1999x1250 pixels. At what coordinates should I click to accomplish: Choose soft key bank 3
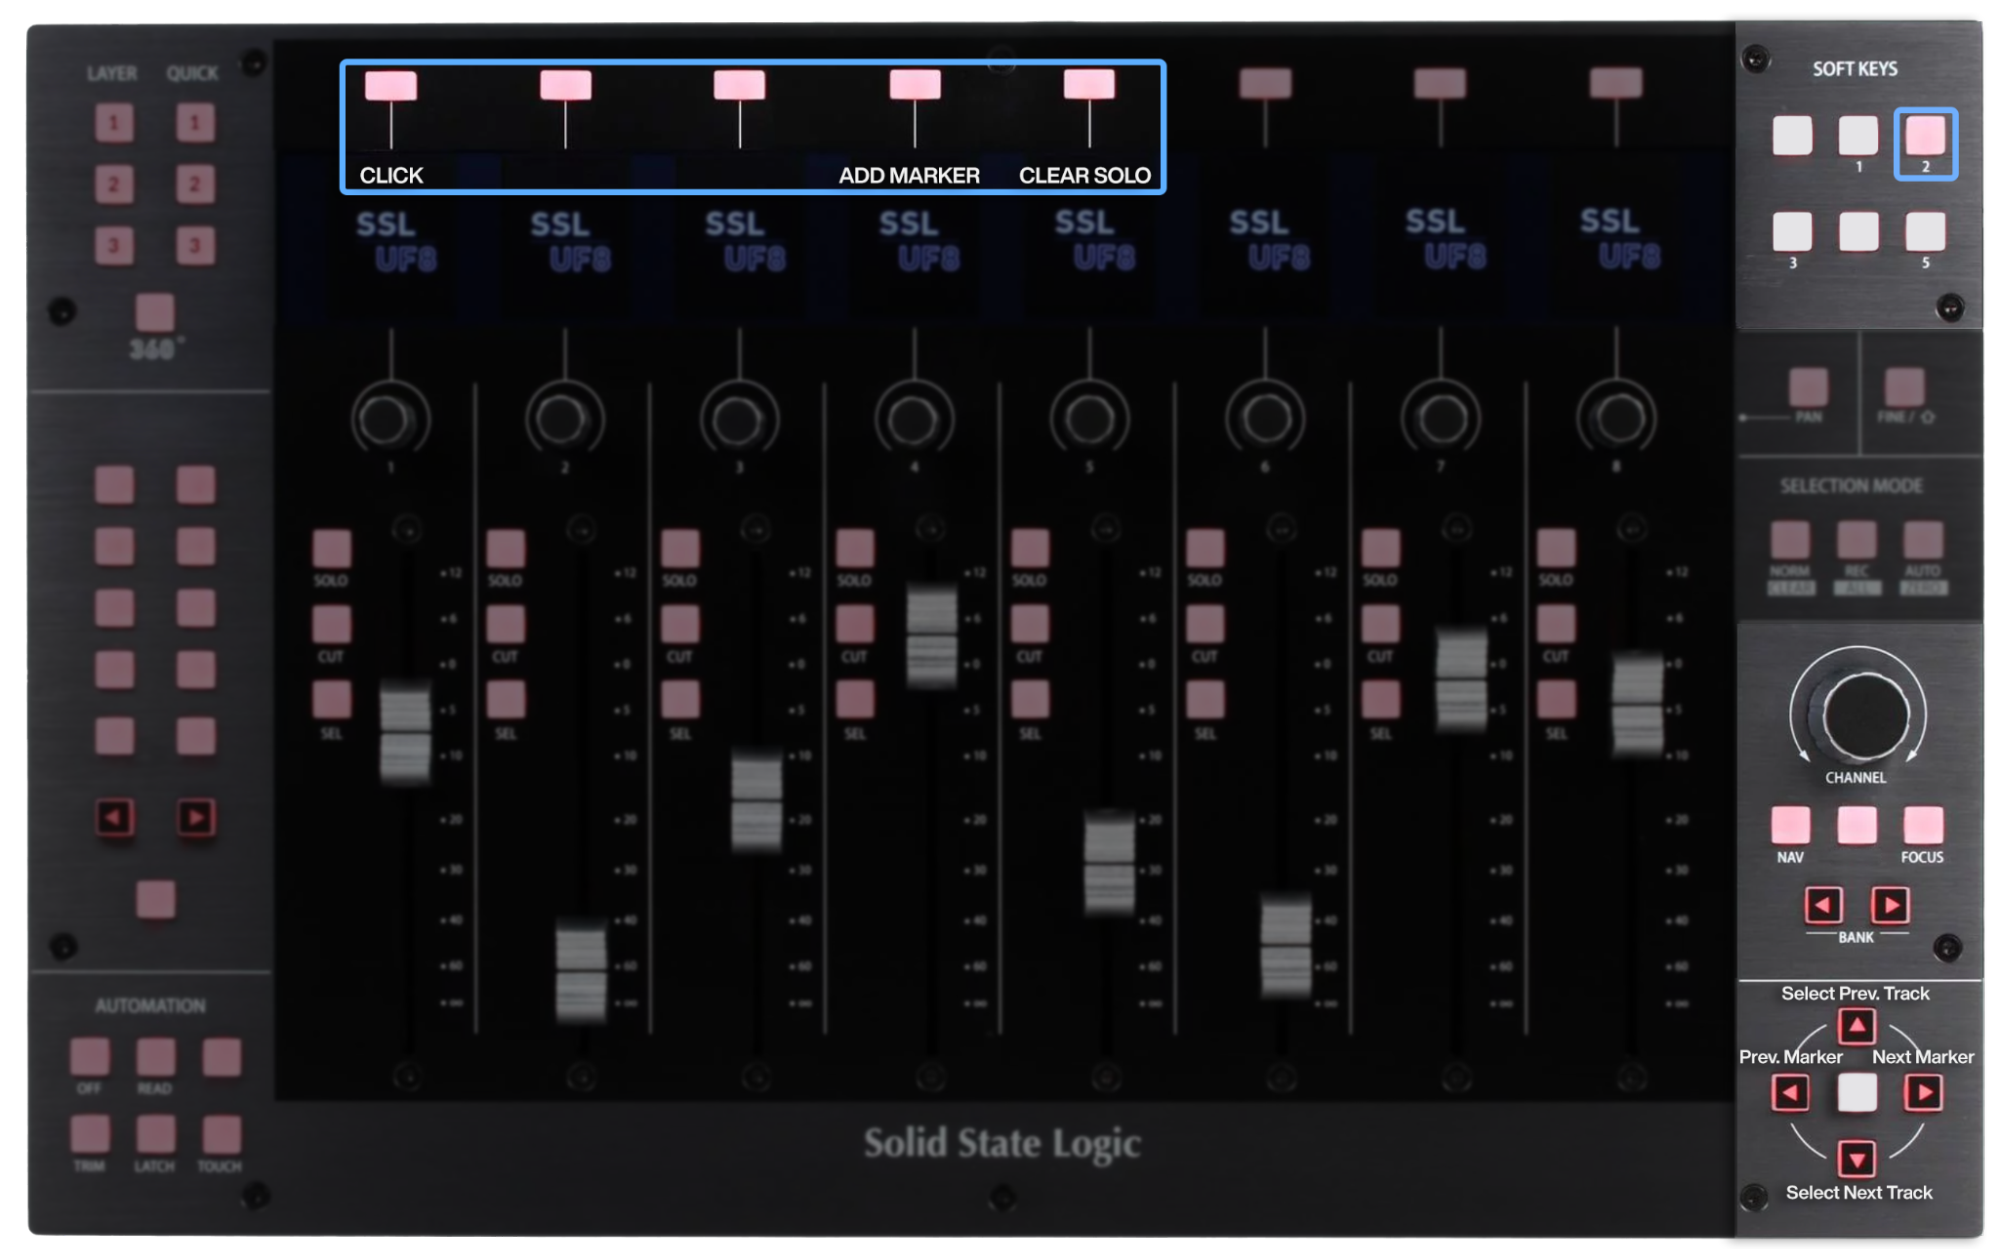tap(1792, 231)
